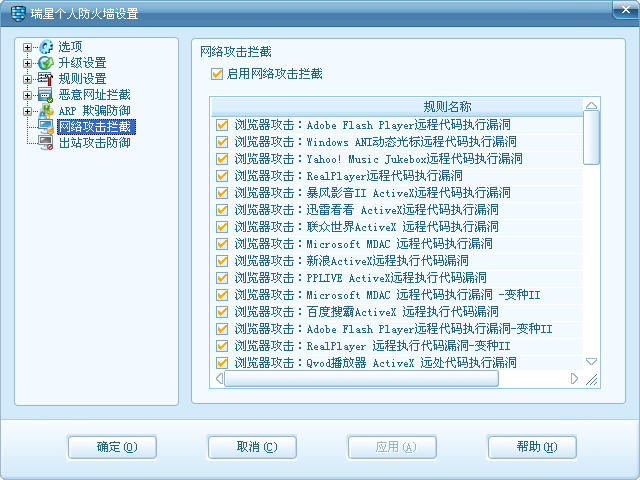The image size is (640, 480).
Task: Click the rule list scroll-up arrow
Action: click(x=591, y=105)
